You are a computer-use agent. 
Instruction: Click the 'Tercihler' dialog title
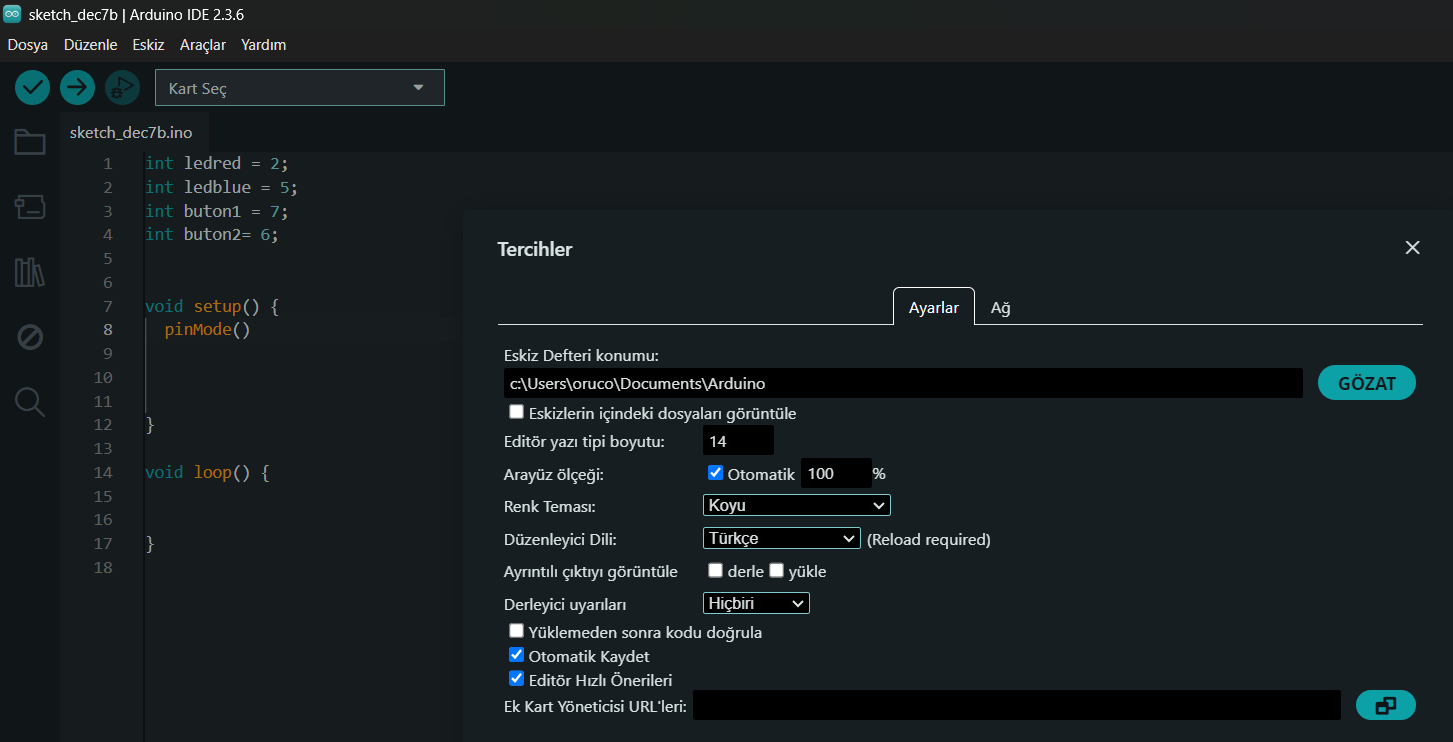[x=535, y=249]
